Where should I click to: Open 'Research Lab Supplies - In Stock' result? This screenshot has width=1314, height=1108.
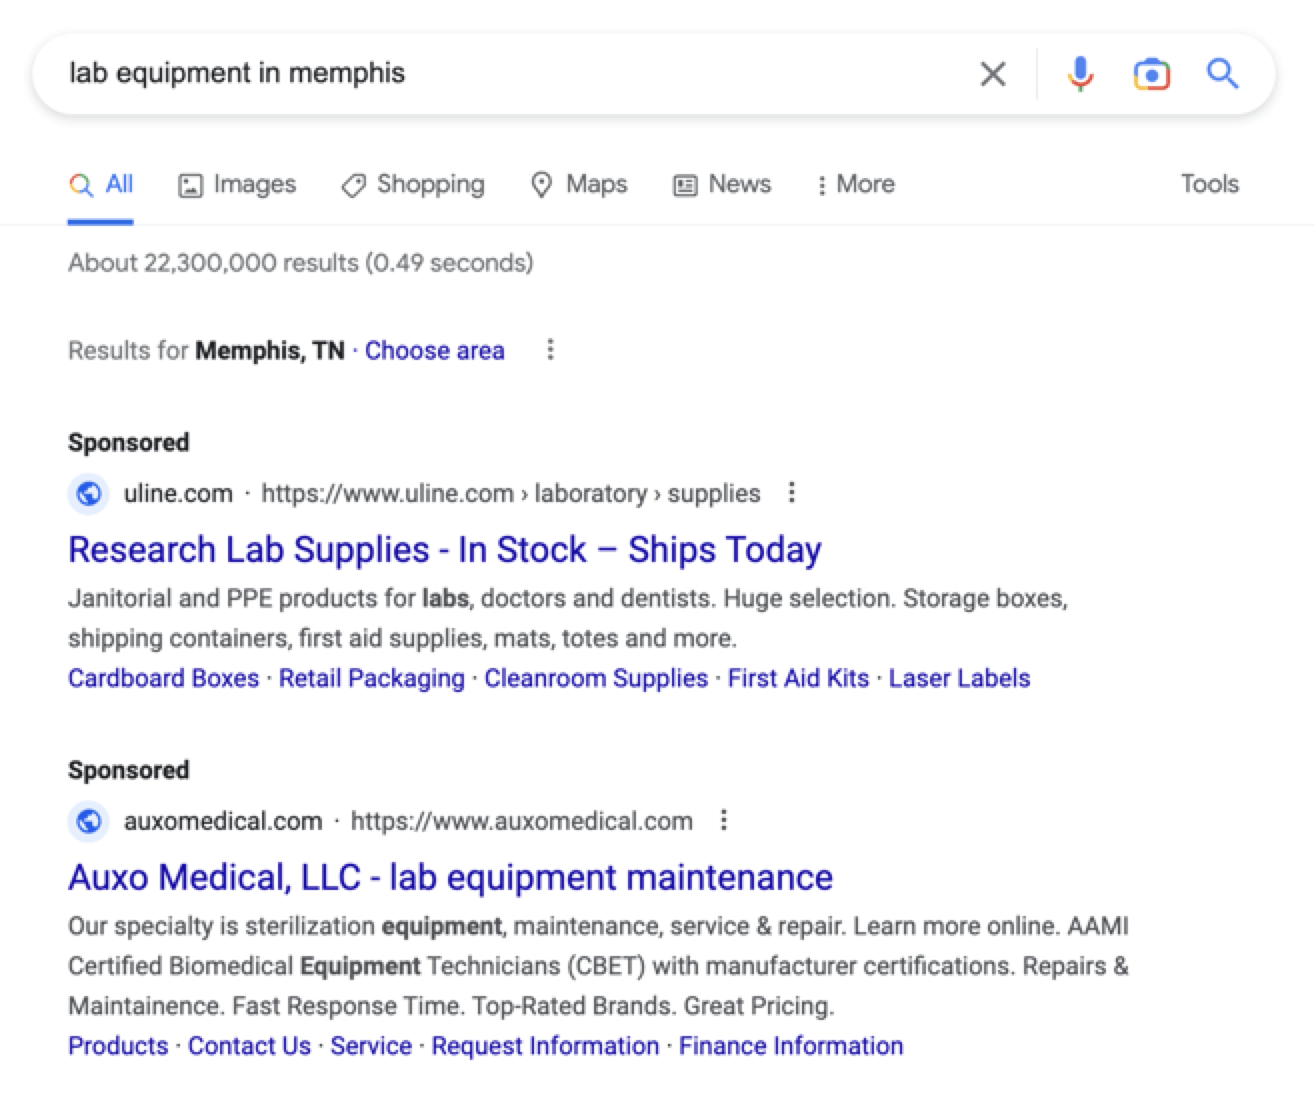point(445,549)
